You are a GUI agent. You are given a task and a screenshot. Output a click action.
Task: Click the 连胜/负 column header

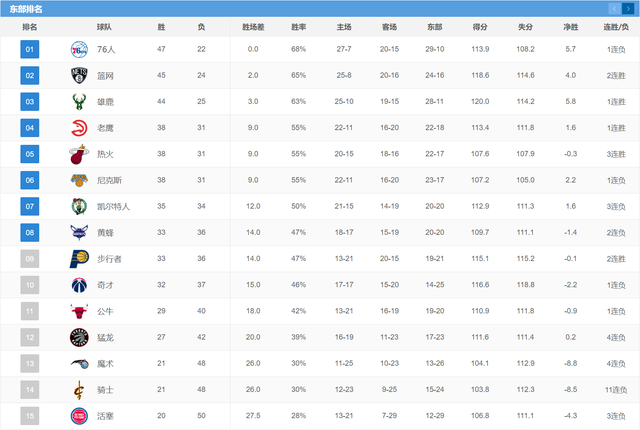point(616,27)
